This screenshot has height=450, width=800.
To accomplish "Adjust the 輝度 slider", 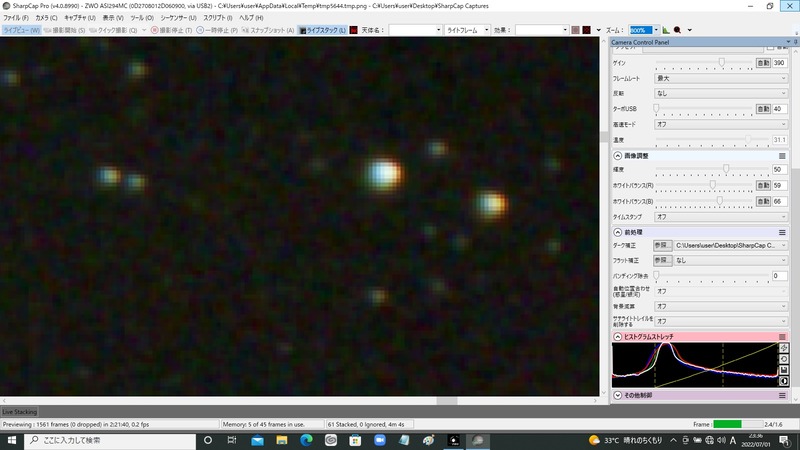I will tap(726, 169).
